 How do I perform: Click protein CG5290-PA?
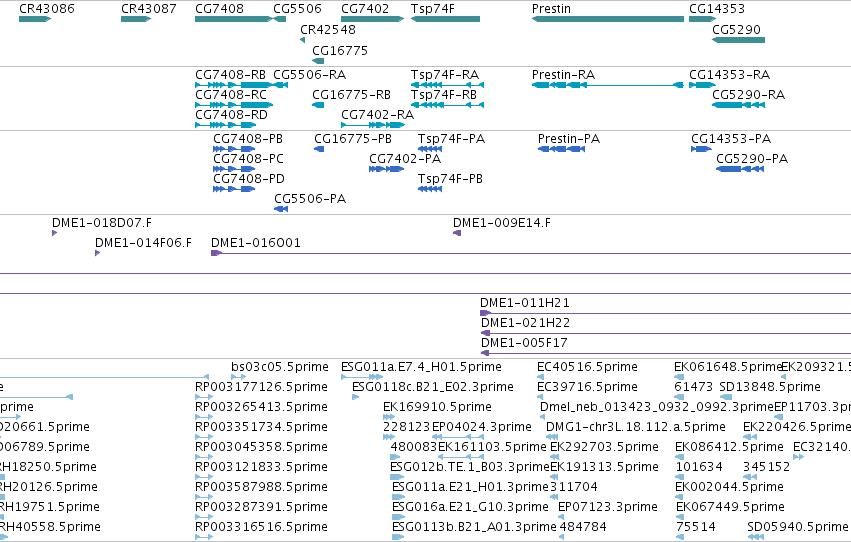coord(740,169)
